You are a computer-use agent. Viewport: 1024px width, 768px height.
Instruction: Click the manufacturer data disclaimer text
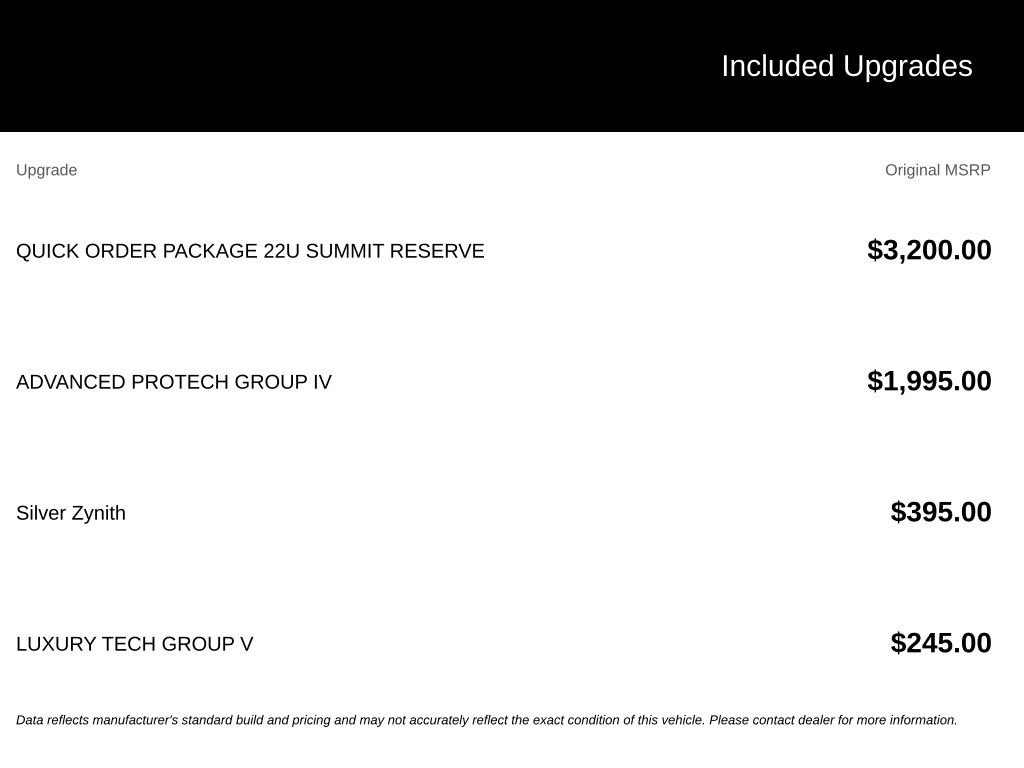pyautogui.click(x=487, y=720)
